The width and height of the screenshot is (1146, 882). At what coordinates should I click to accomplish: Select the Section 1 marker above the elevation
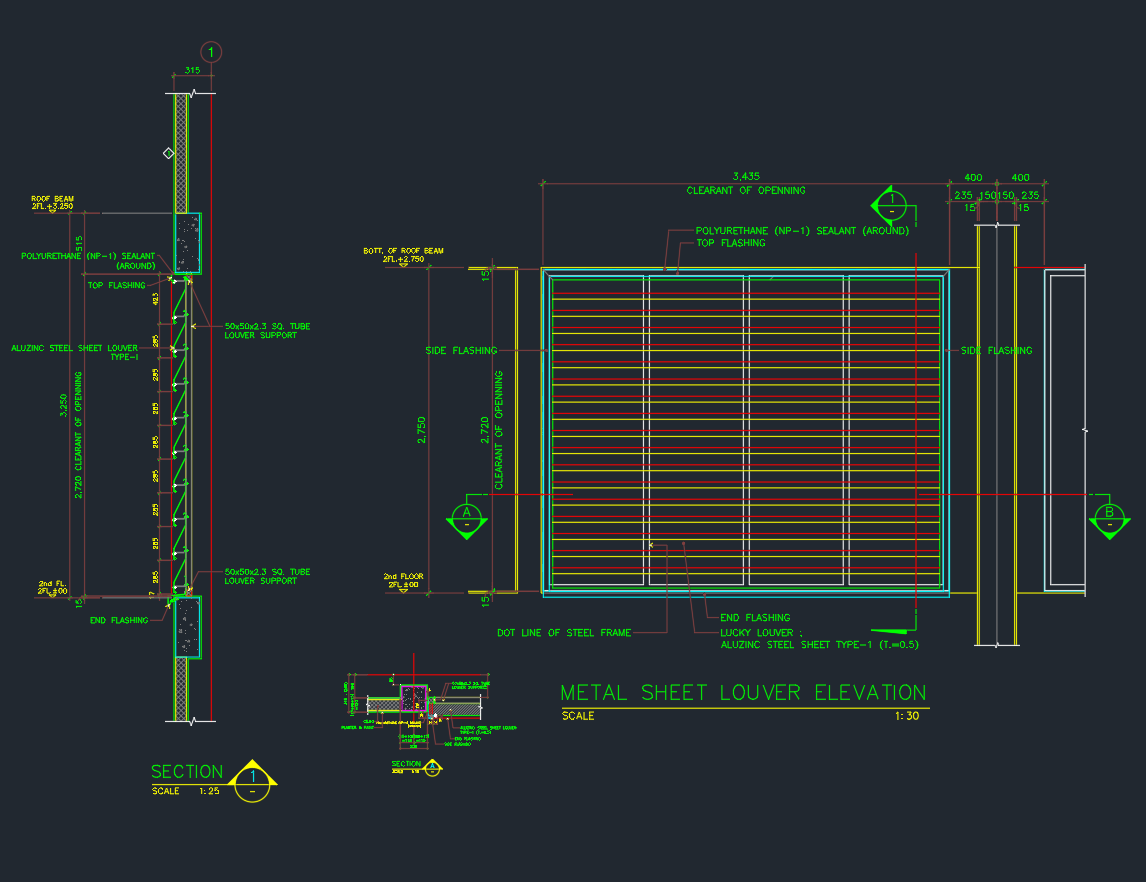click(x=890, y=205)
